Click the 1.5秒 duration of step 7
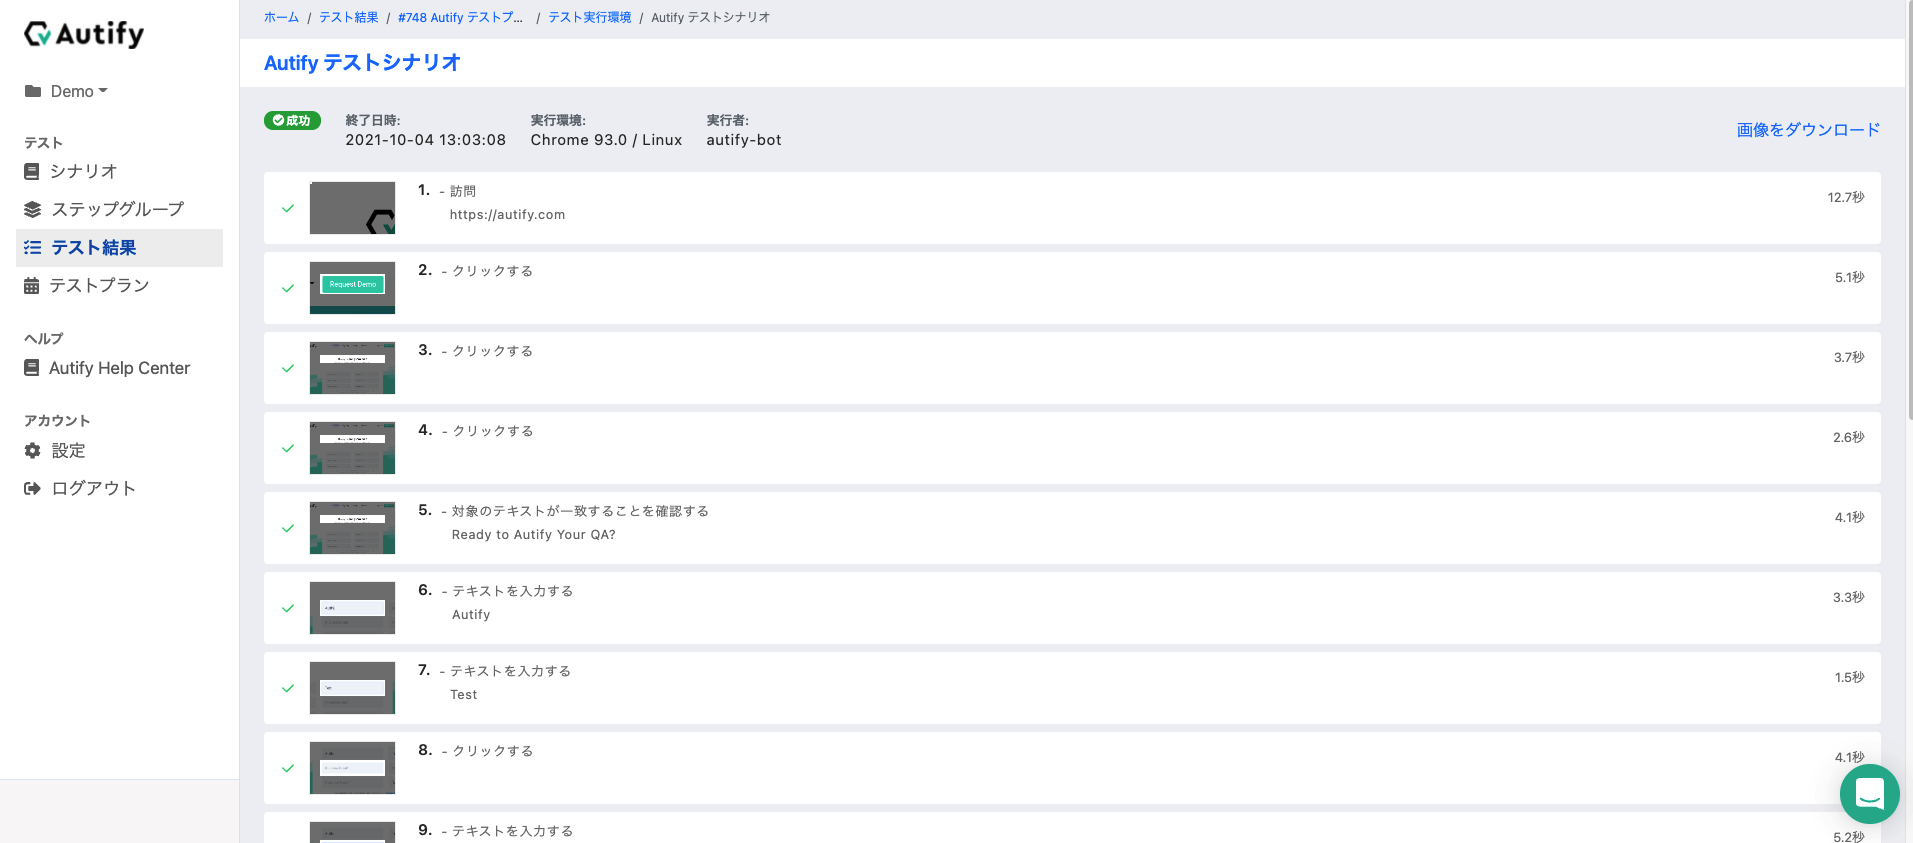 (x=1849, y=677)
